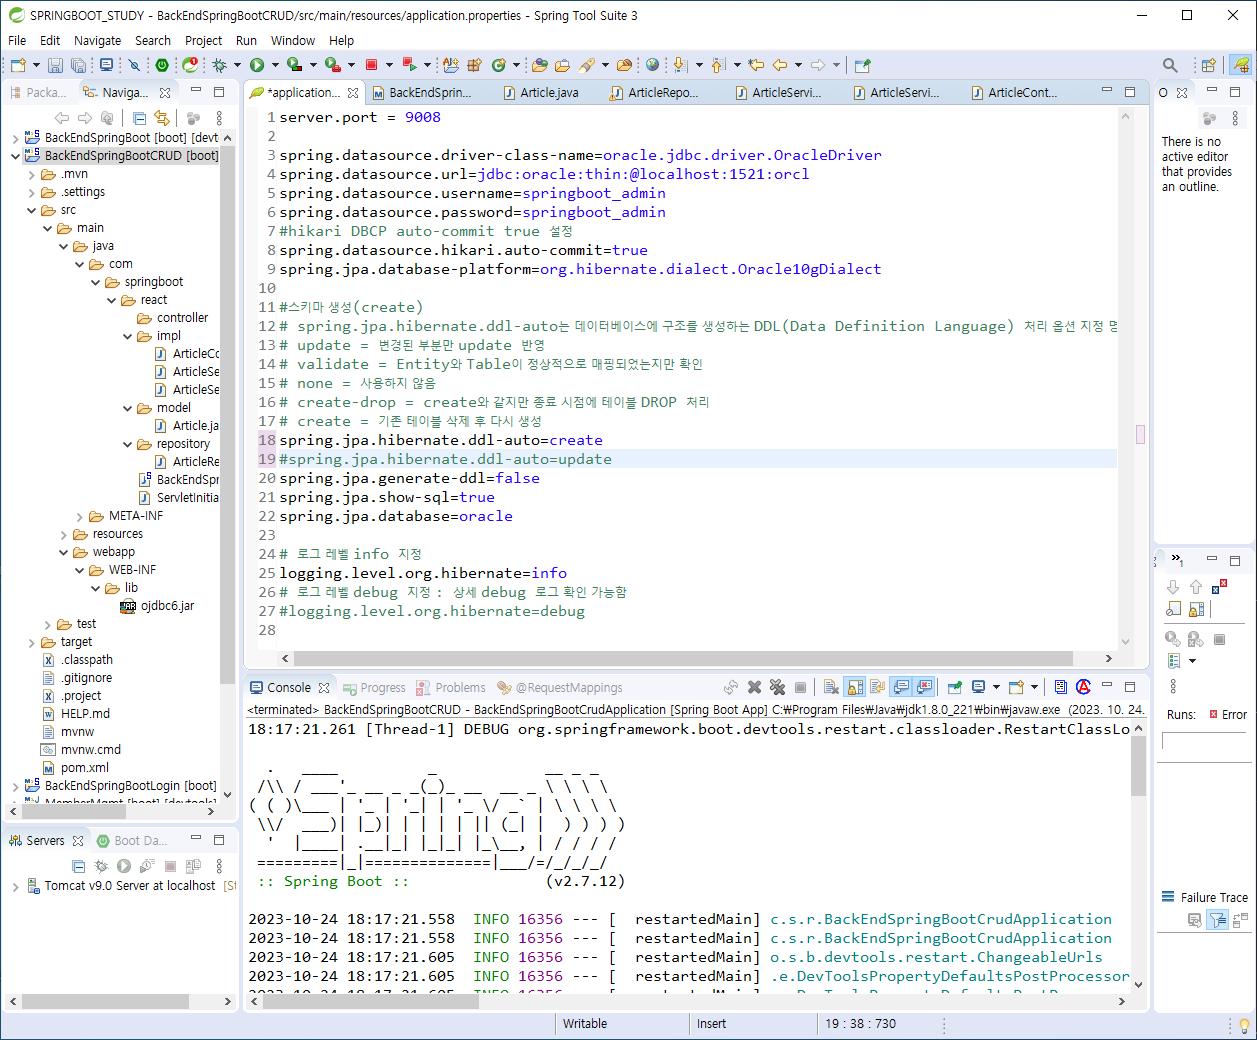Image resolution: width=1257 pixels, height=1040 pixels.
Task: Click Remove Launch X icon in Console
Action: point(754,687)
